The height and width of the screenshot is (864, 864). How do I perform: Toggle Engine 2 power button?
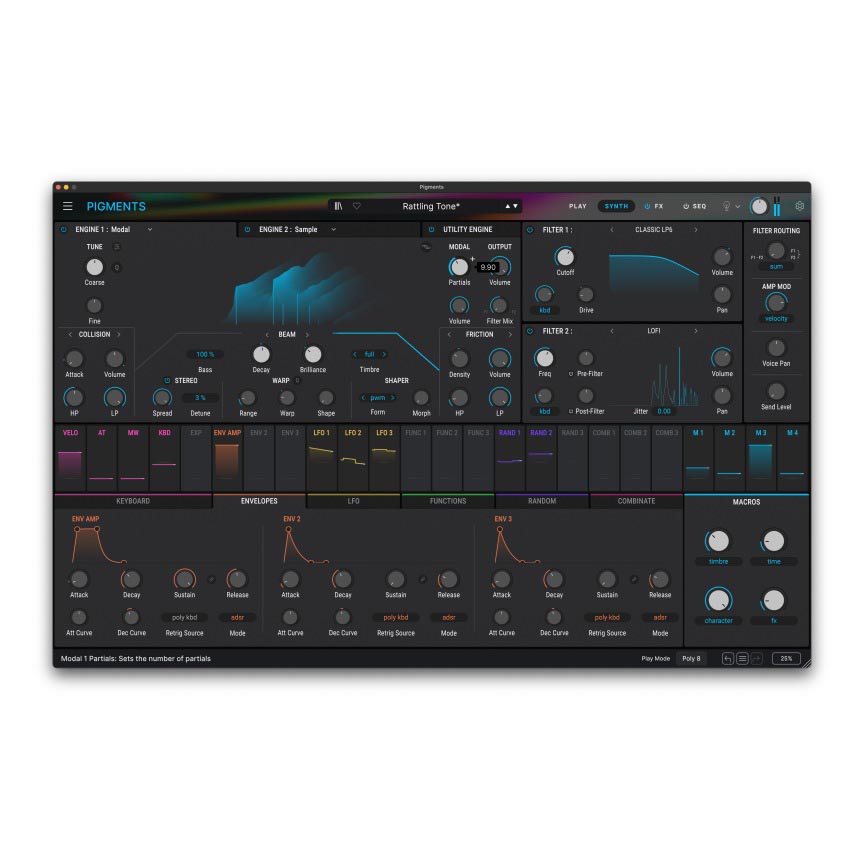pyautogui.click(x=247, y=229)
